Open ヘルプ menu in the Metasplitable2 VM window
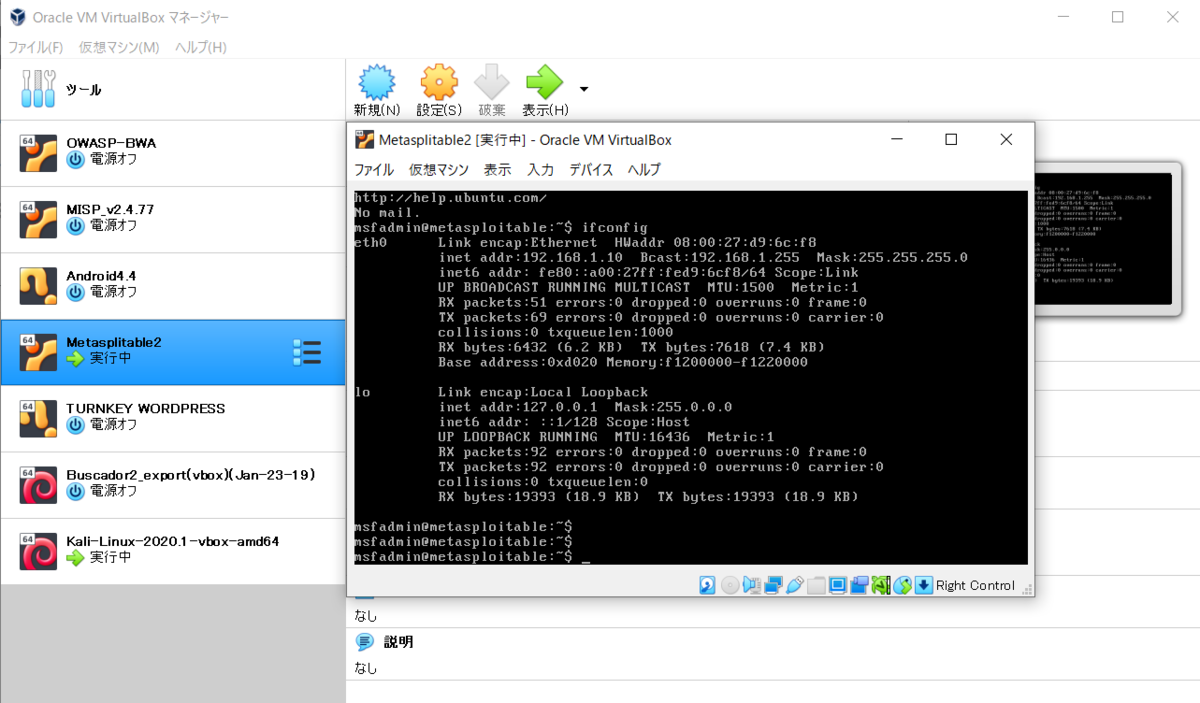Screen dimensions: 1200x703 coord(644,170)
